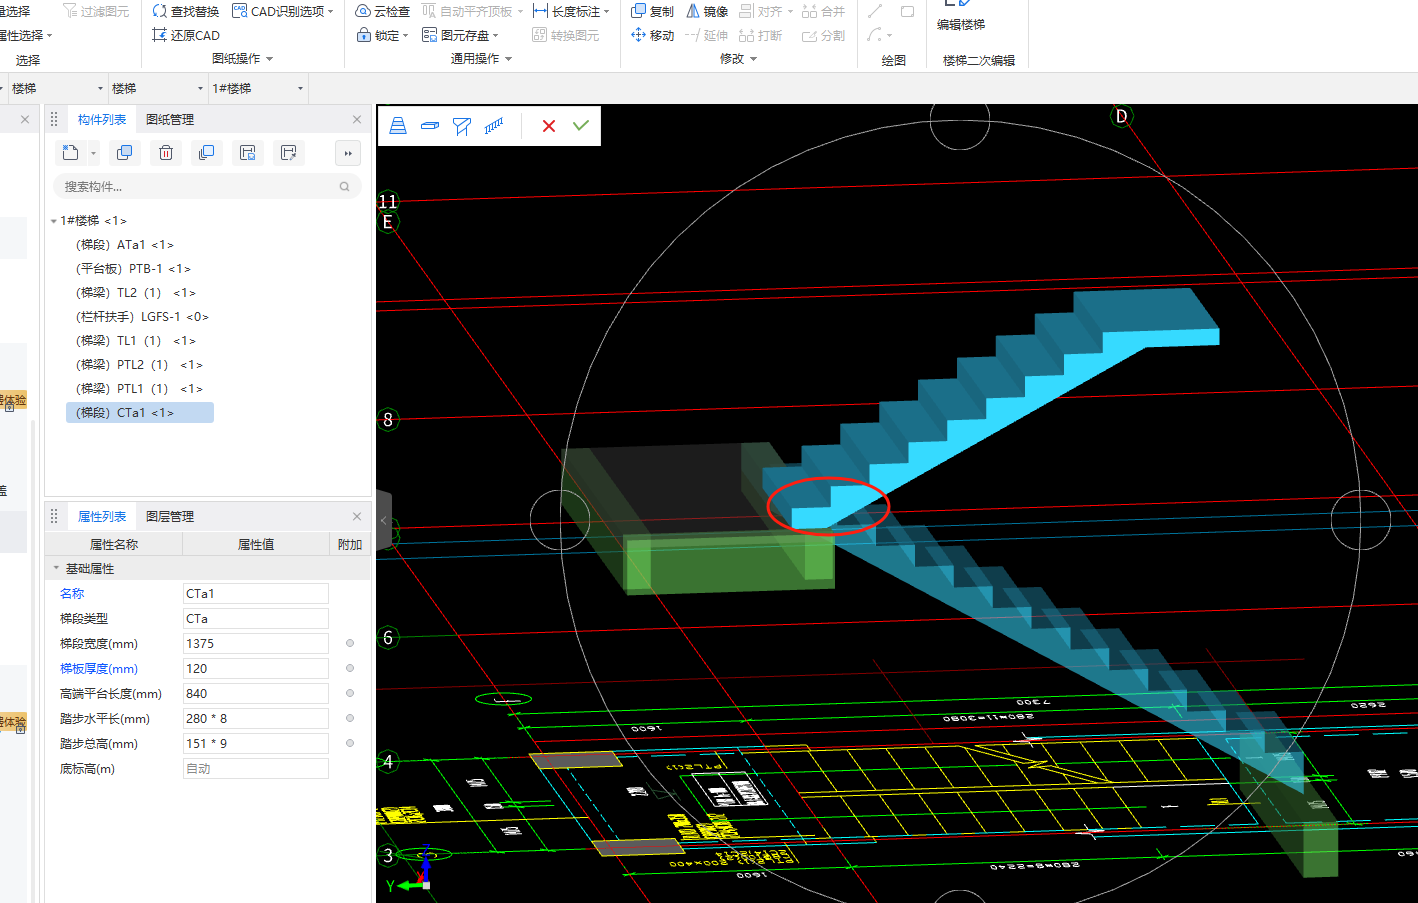1418x903 pixels.
Task: Close the 构件列表 panel
Action: pos(357,119)
